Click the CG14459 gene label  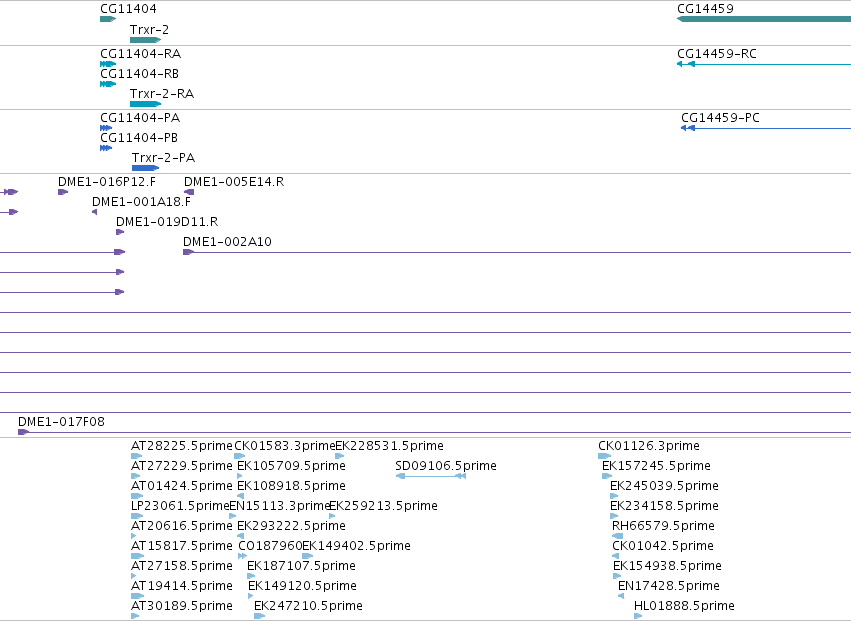click(x=705, y=9)
